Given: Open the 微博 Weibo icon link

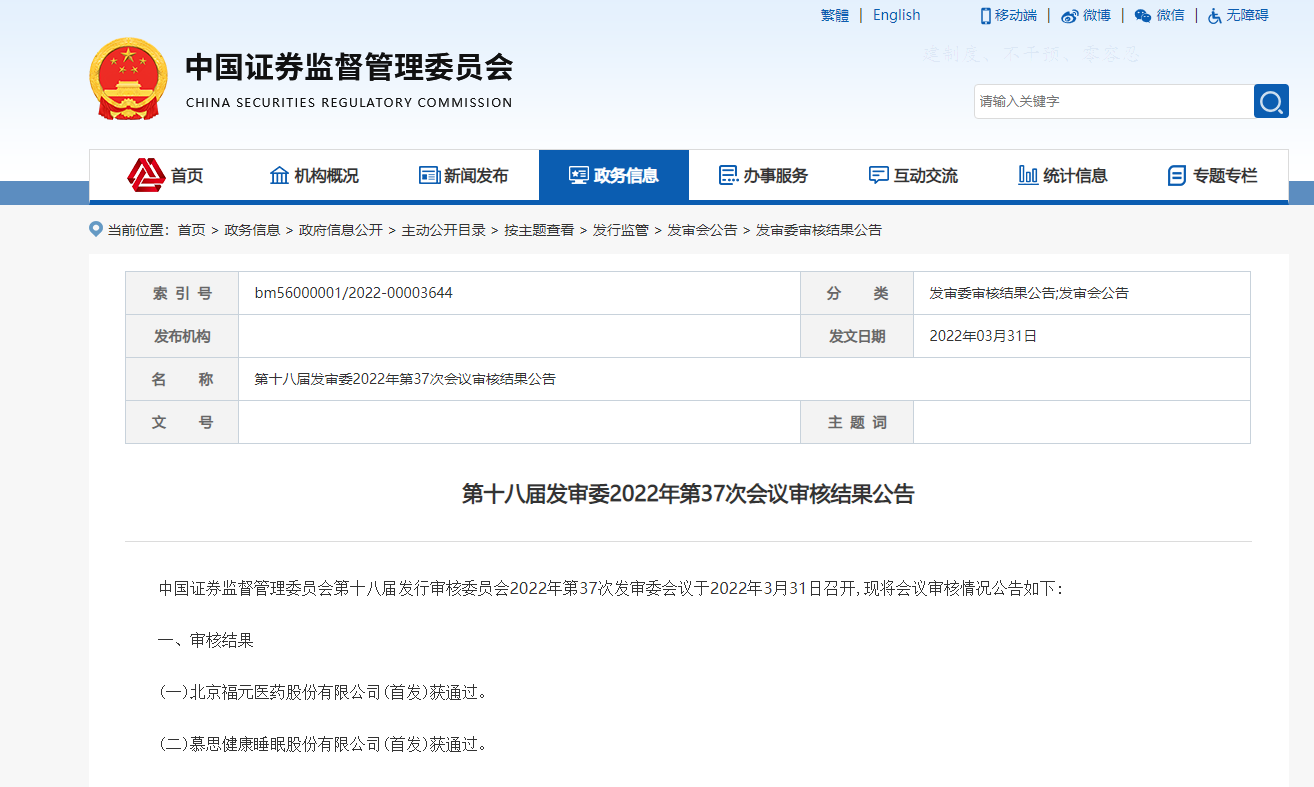Looking at the screenshot, I should [x=1070, y=15].
